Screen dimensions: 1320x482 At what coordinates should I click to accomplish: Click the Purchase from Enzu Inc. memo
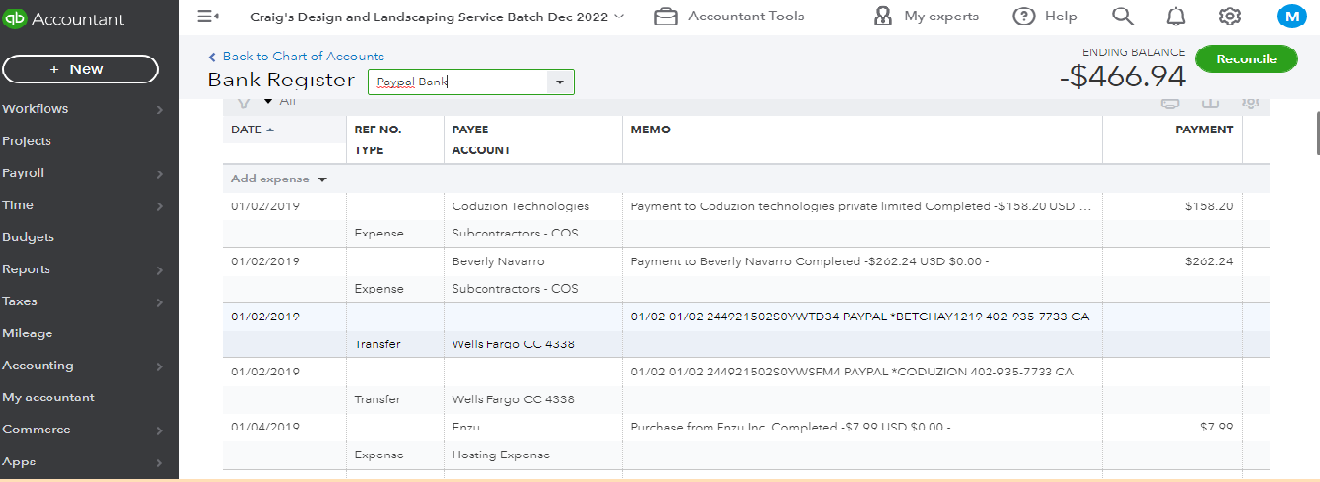(790, 427)
